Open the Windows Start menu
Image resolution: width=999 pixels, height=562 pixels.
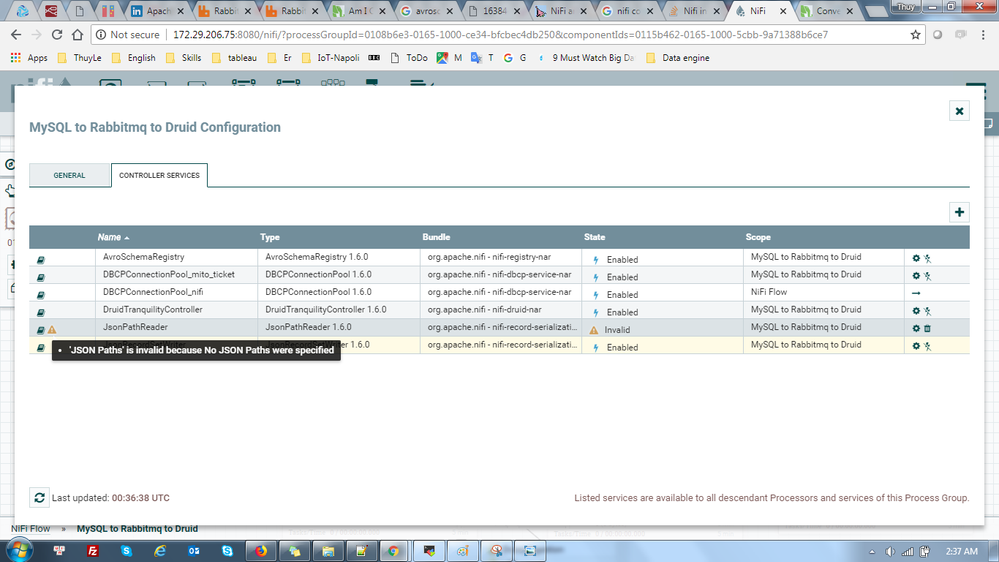tap(18, 551)
